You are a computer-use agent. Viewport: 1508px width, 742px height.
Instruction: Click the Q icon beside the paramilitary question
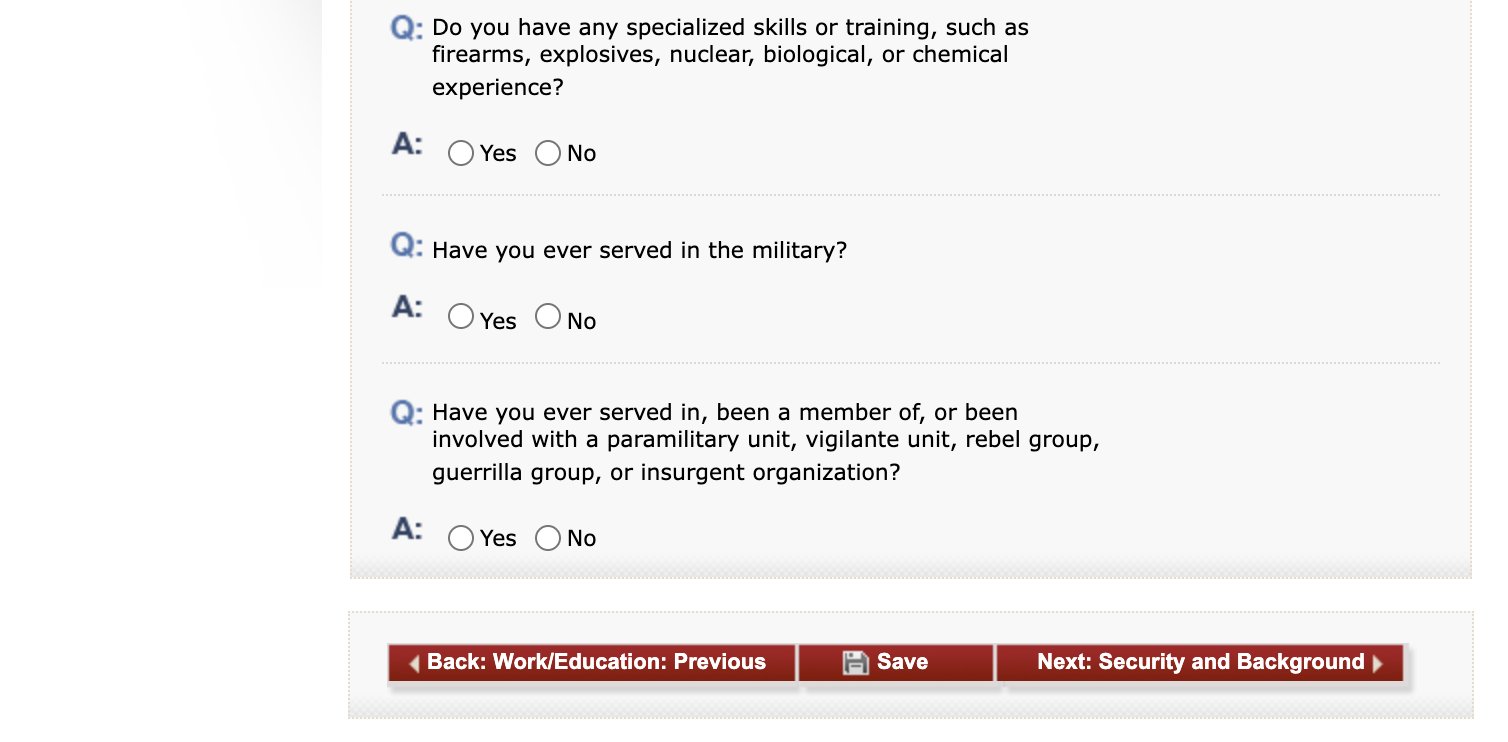click(407, 412)
